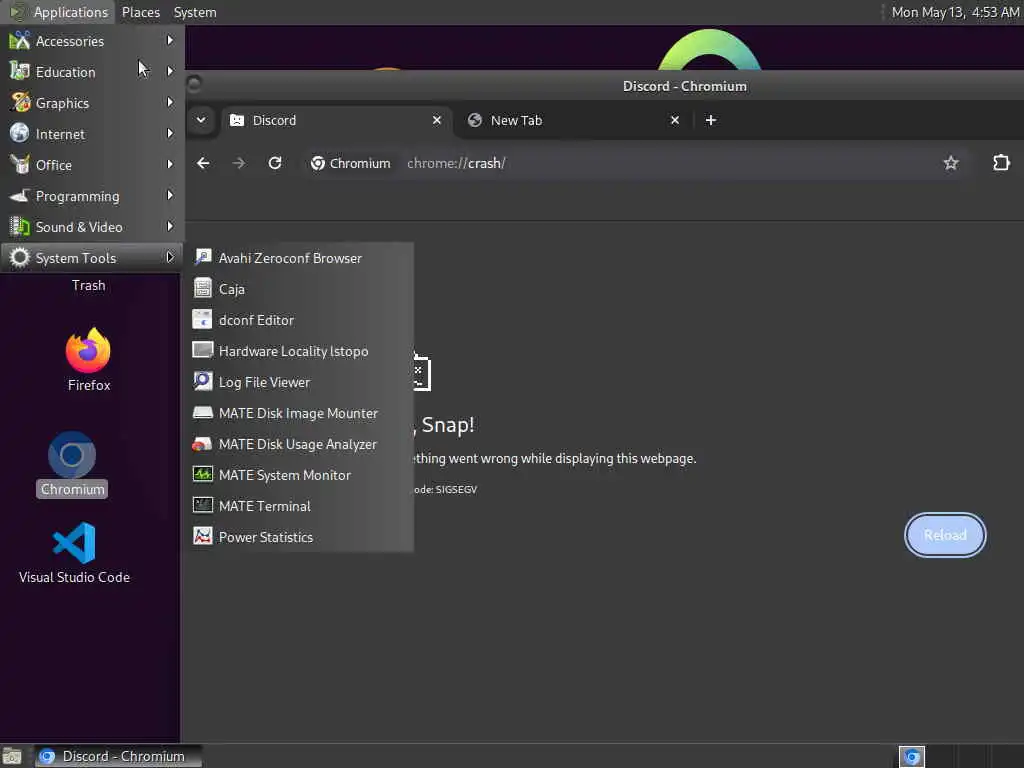Select the Chromium desktop icon
The width and height of the screenshot is (1024, 768).
(x=72, y=465)
